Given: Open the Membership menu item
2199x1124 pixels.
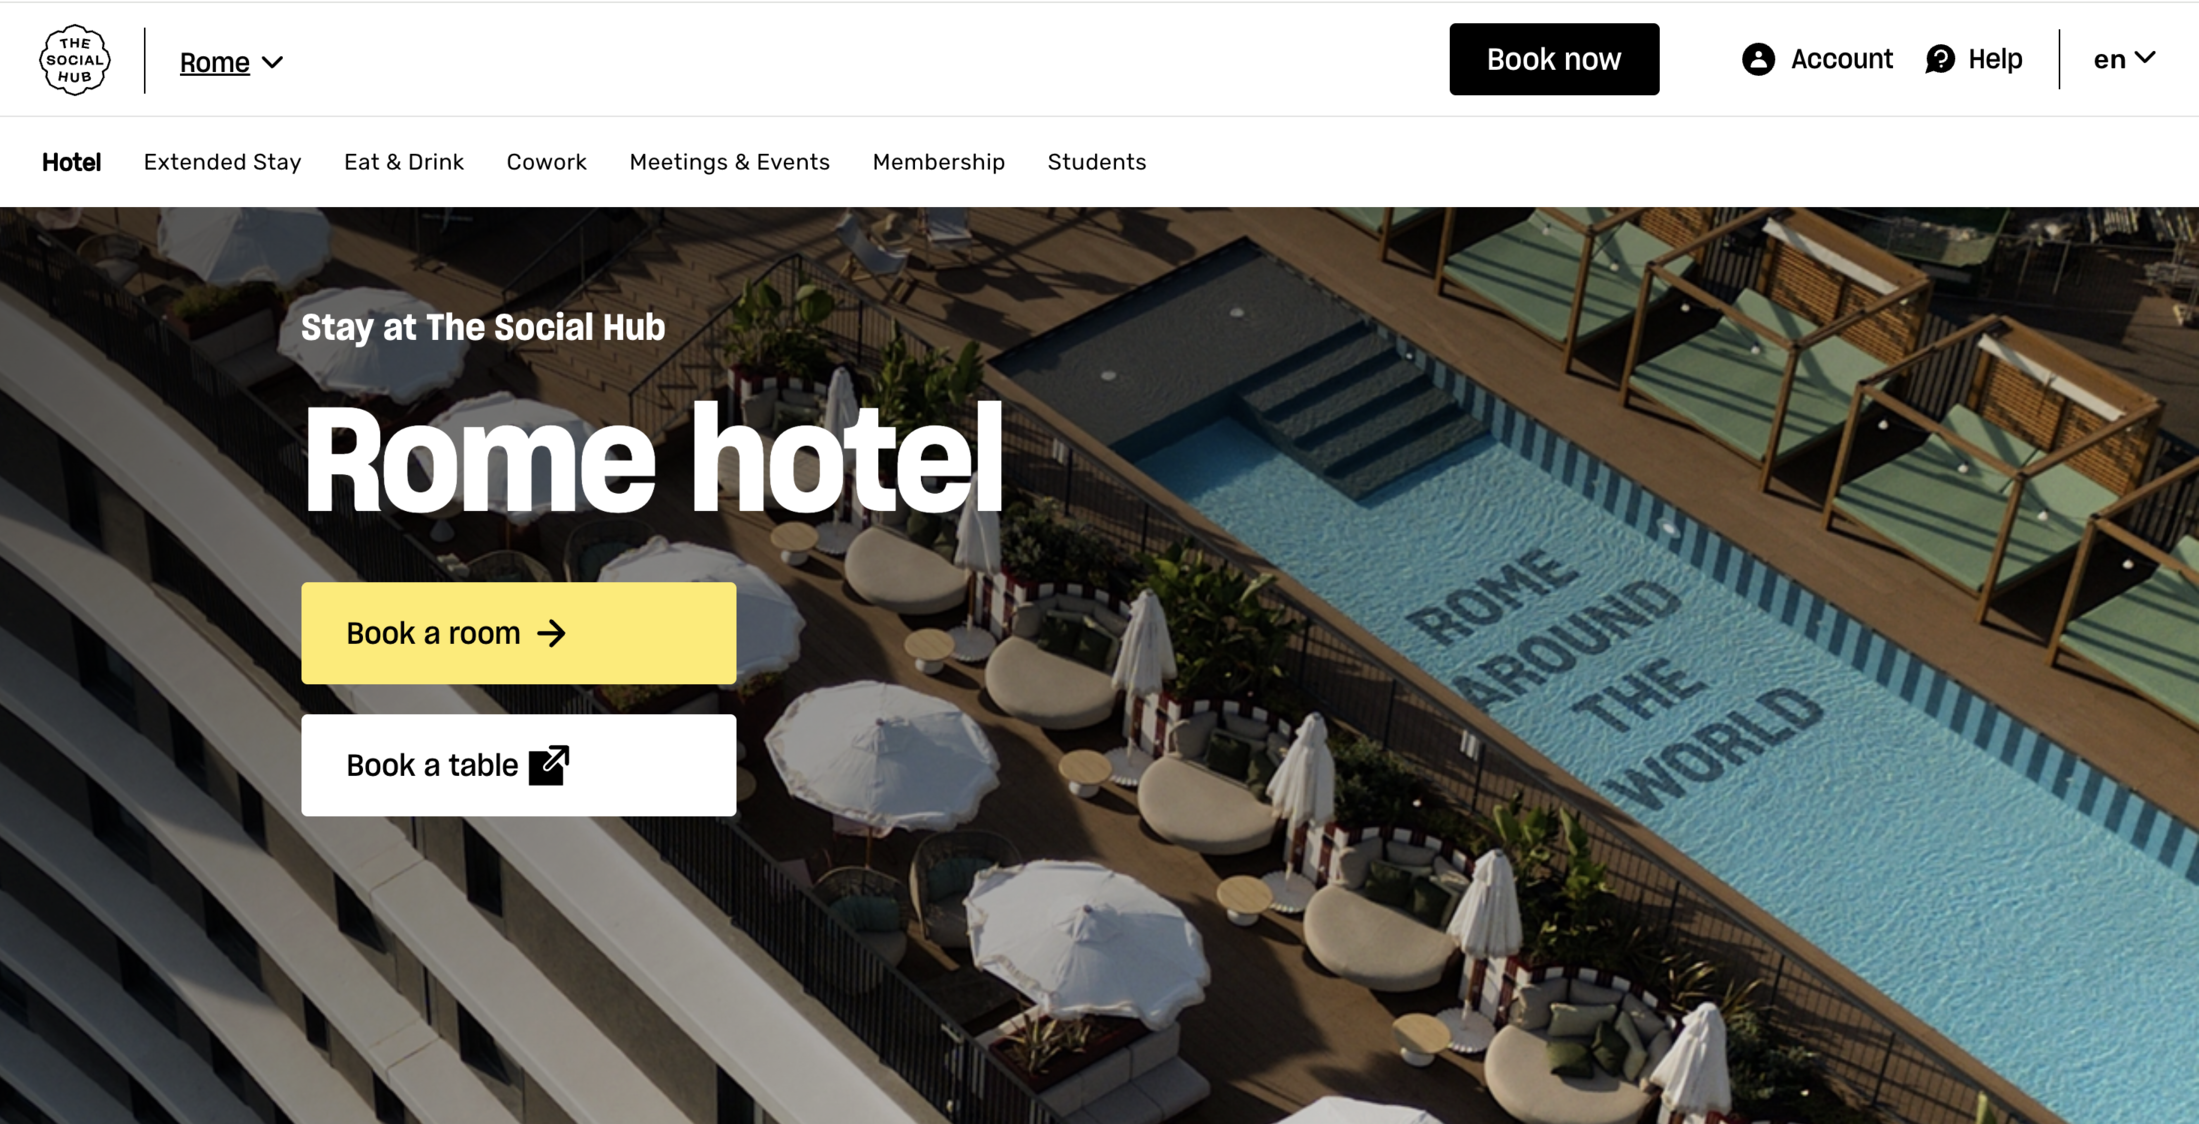Looking at the screenshot, I should (x=938, y=162).
